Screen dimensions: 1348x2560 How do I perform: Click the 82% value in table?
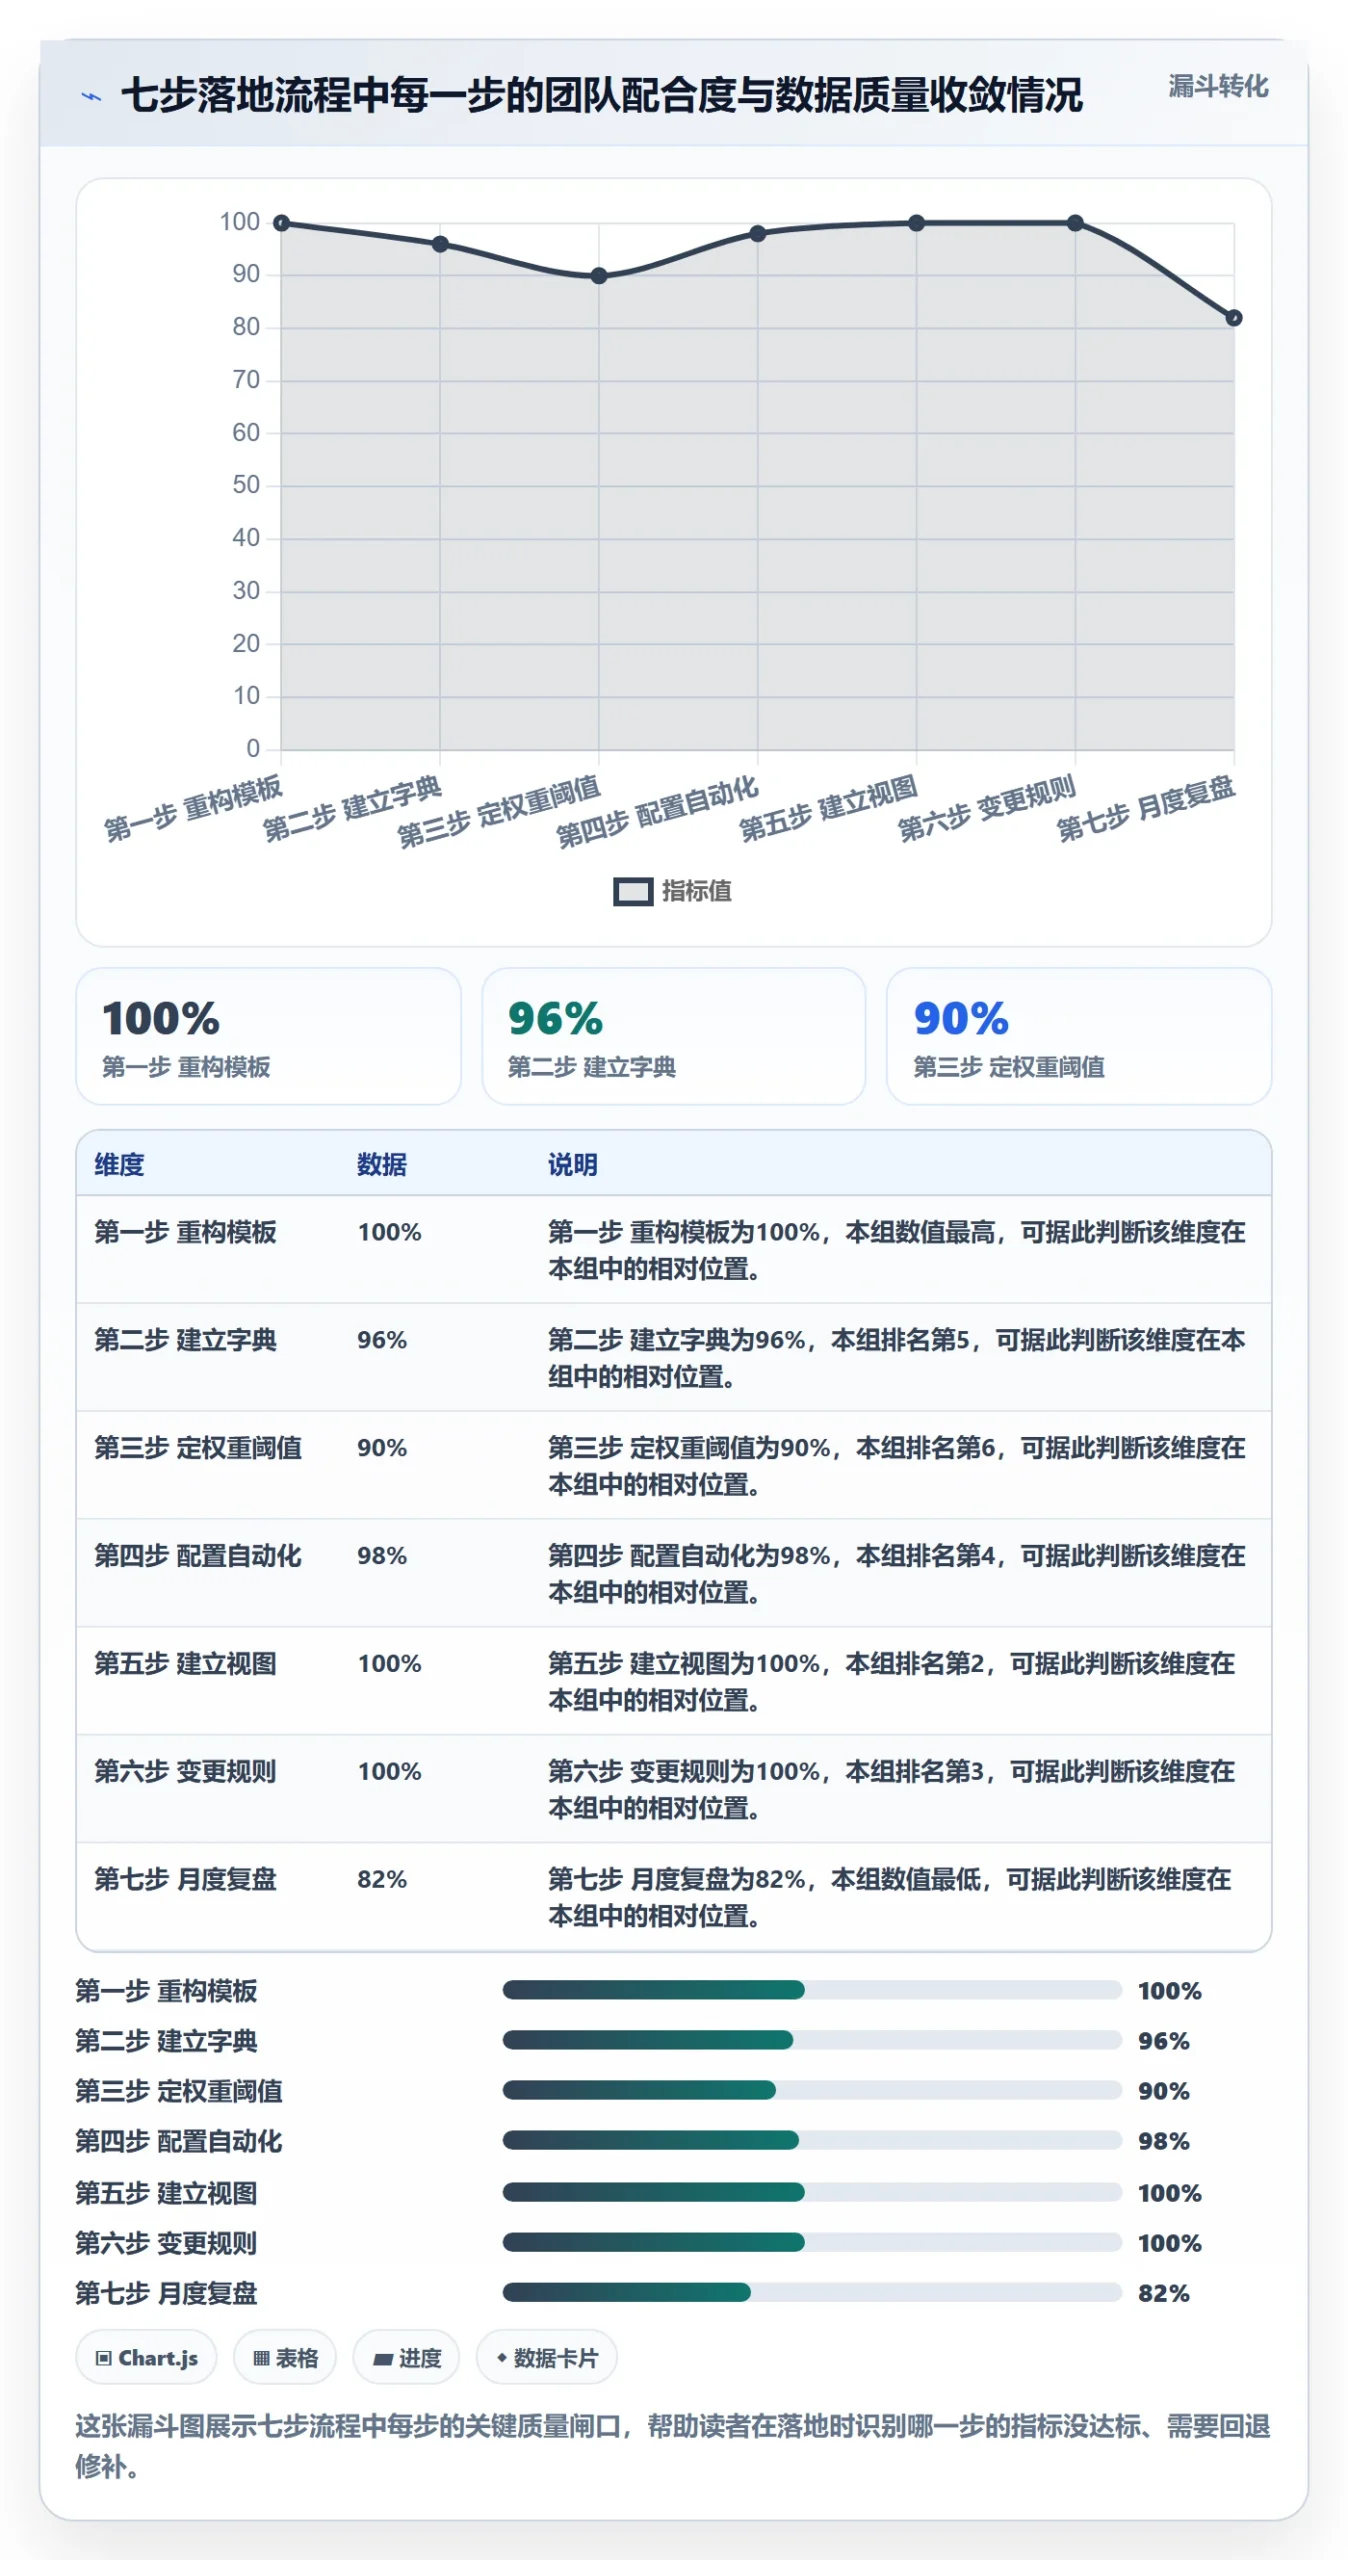coord(382,1880)
